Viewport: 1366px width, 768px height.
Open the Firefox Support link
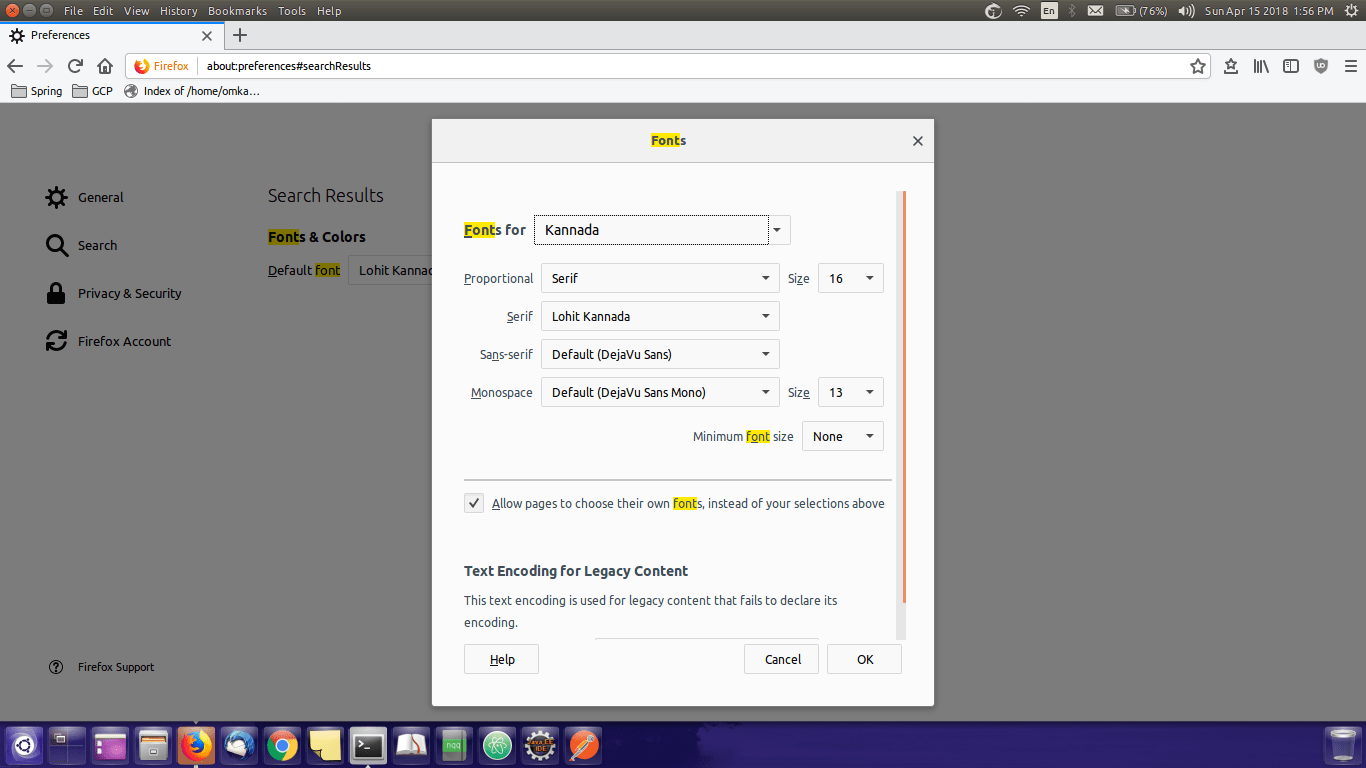102,667
